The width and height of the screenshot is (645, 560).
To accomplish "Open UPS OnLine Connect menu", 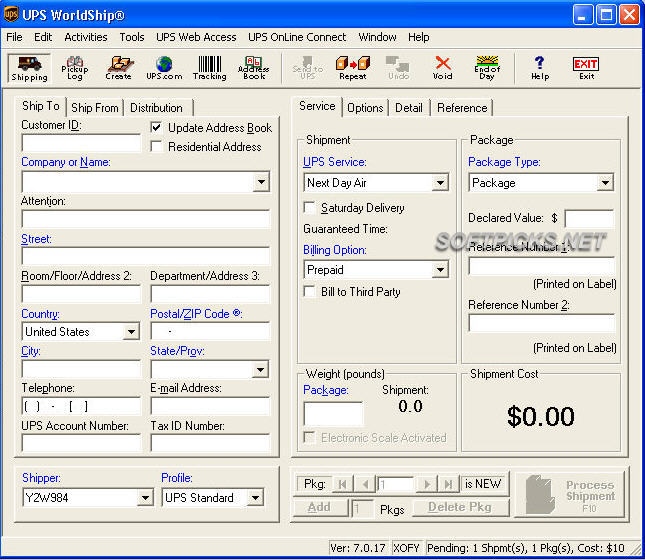I will [297, 37].
